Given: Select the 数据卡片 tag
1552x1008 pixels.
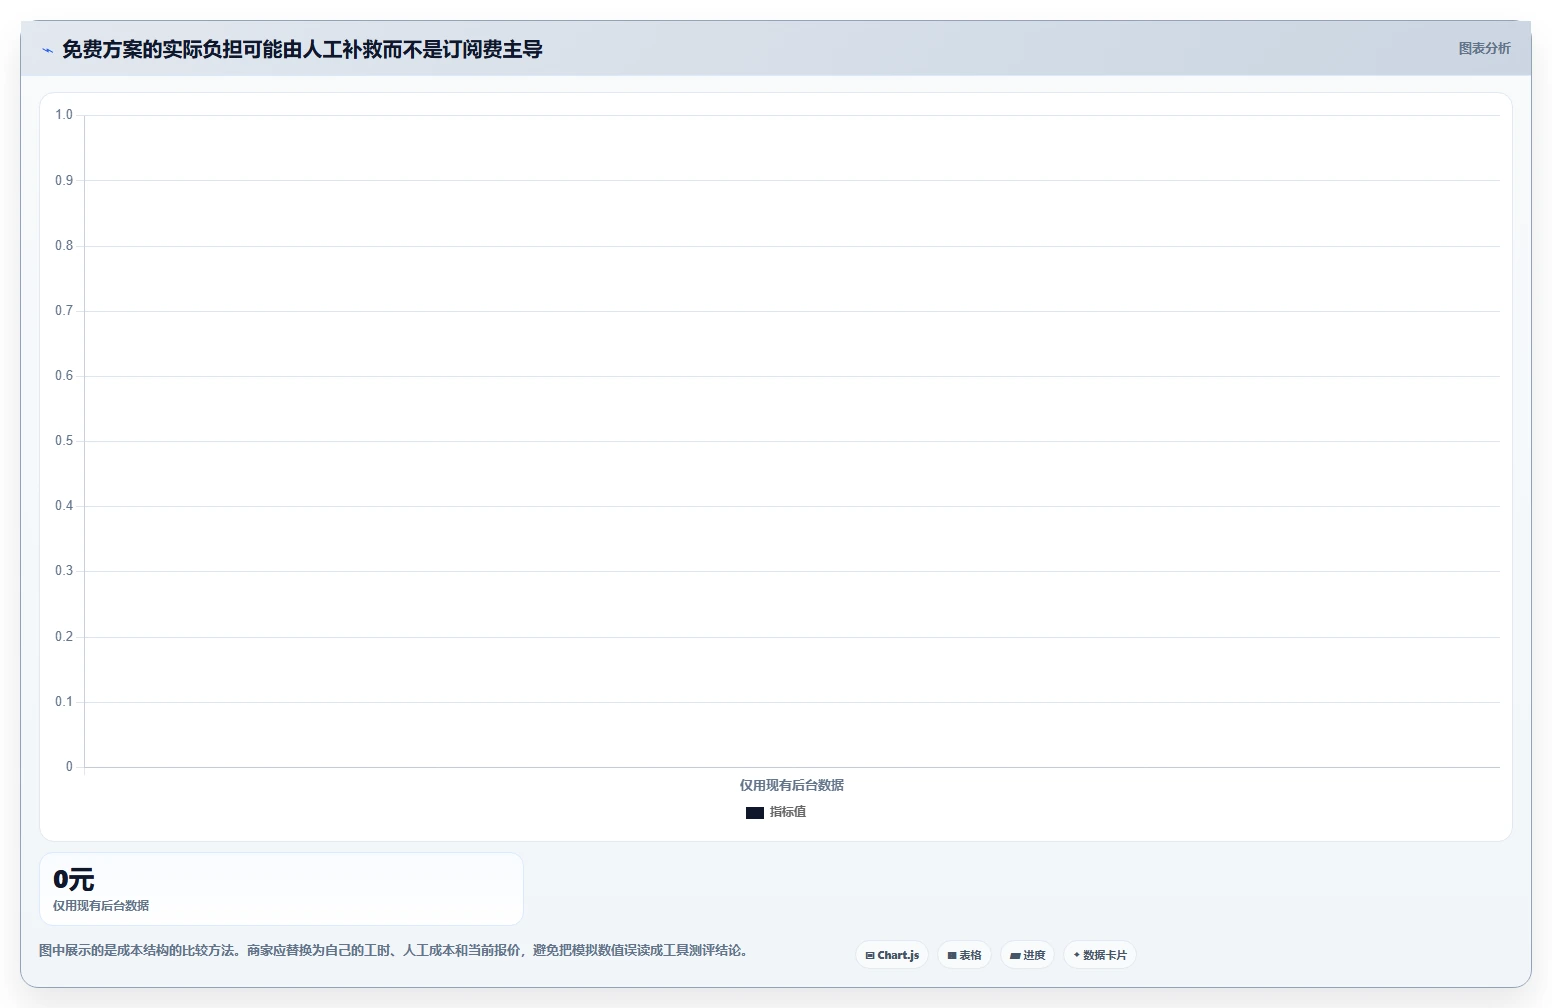Looking at the screenshot, I should [x=1100, y=955].
